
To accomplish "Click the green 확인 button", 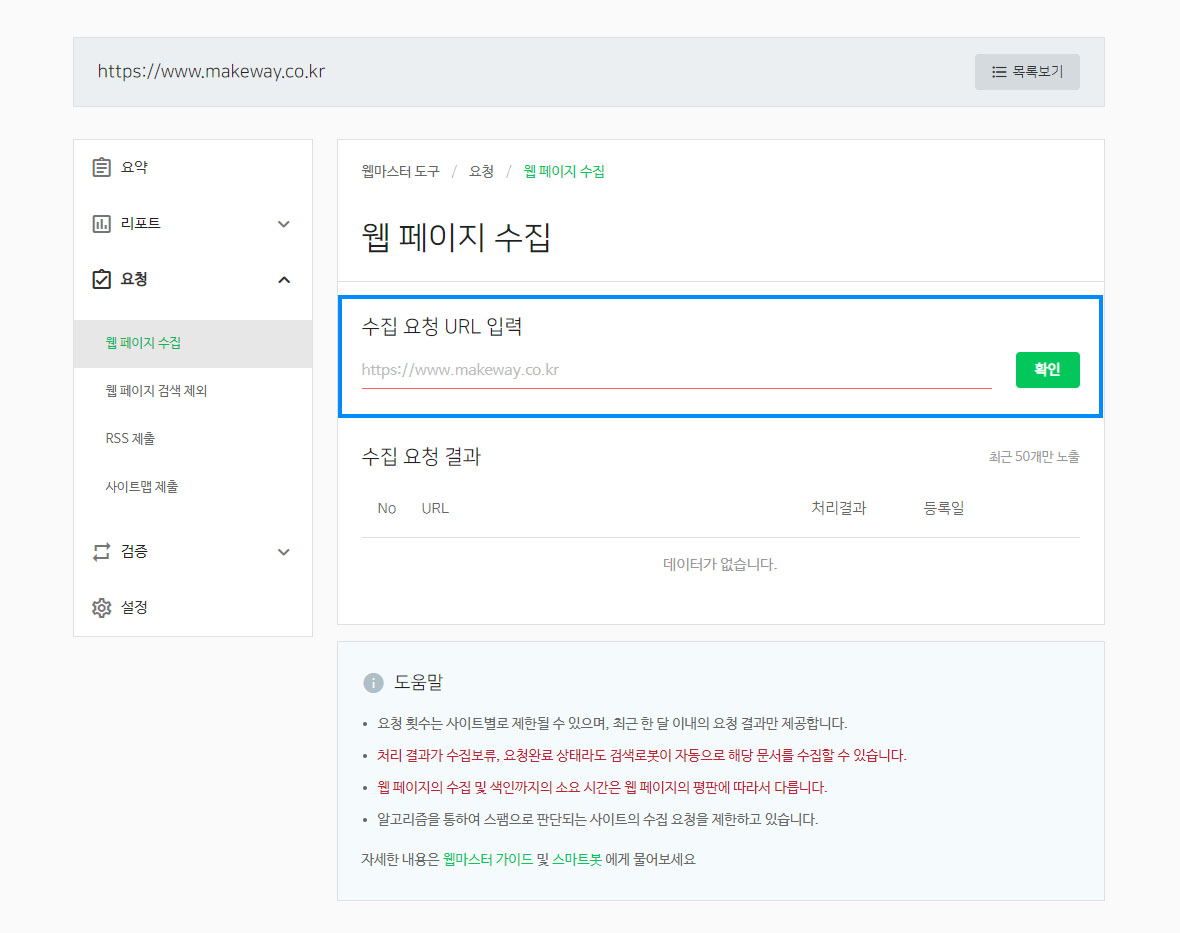I will 1047,369.
